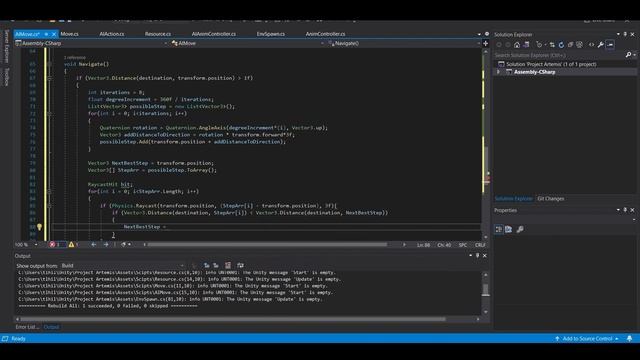This screenshot has width=640, height=360.
Task: Click red error count indicator
Action: [x=56, y=244]
